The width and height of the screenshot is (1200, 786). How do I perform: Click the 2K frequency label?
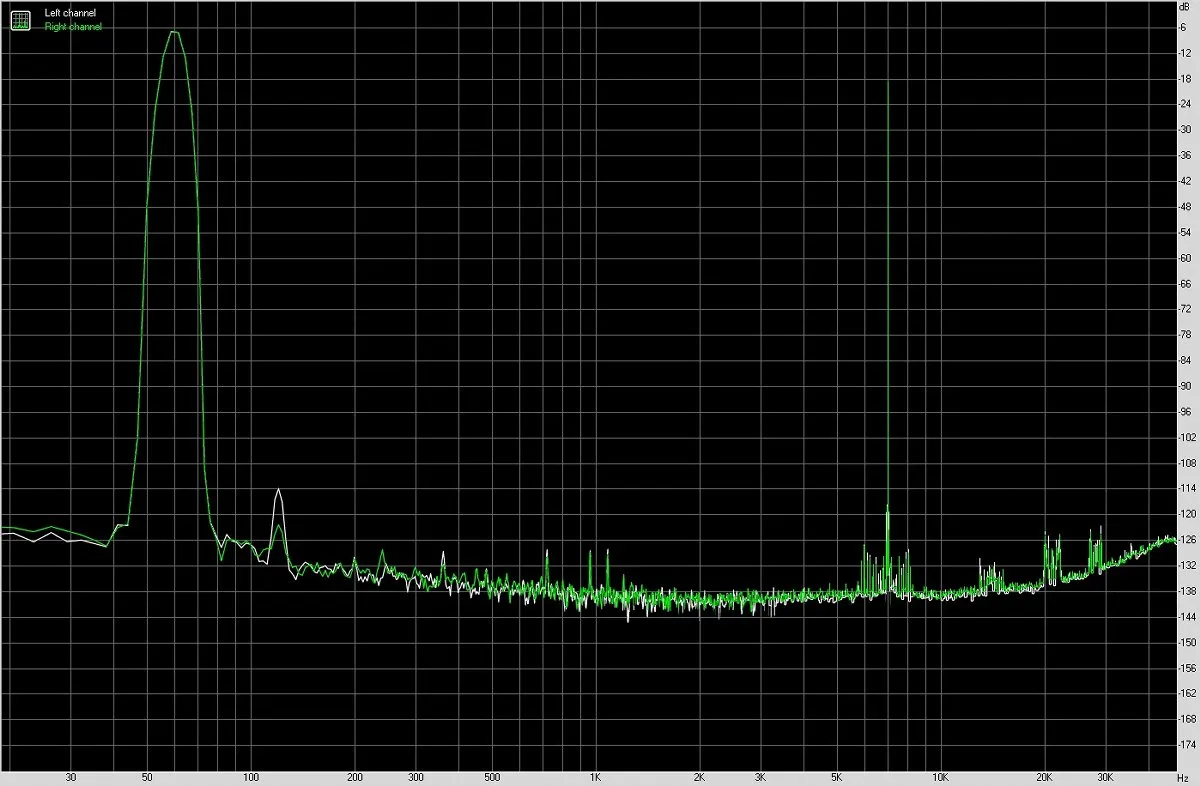coord(699,777)
